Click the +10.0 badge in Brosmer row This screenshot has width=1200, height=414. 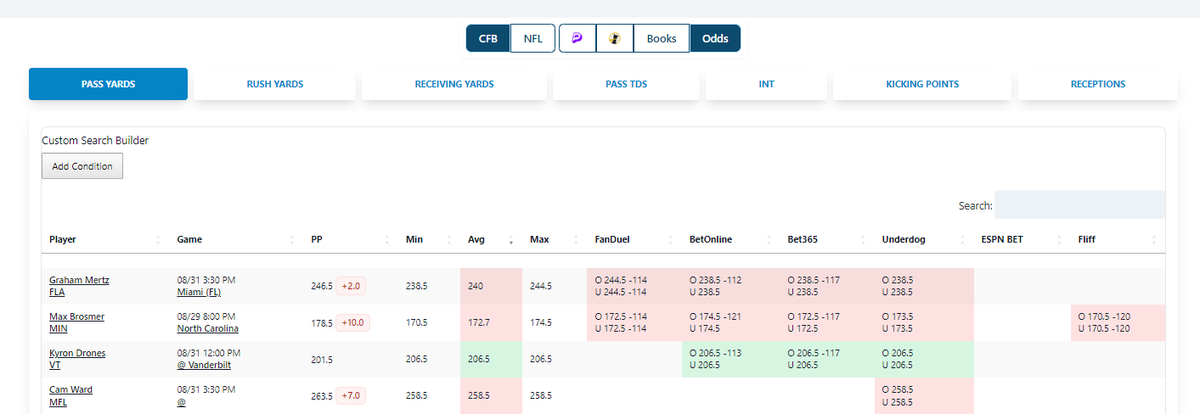353,322
